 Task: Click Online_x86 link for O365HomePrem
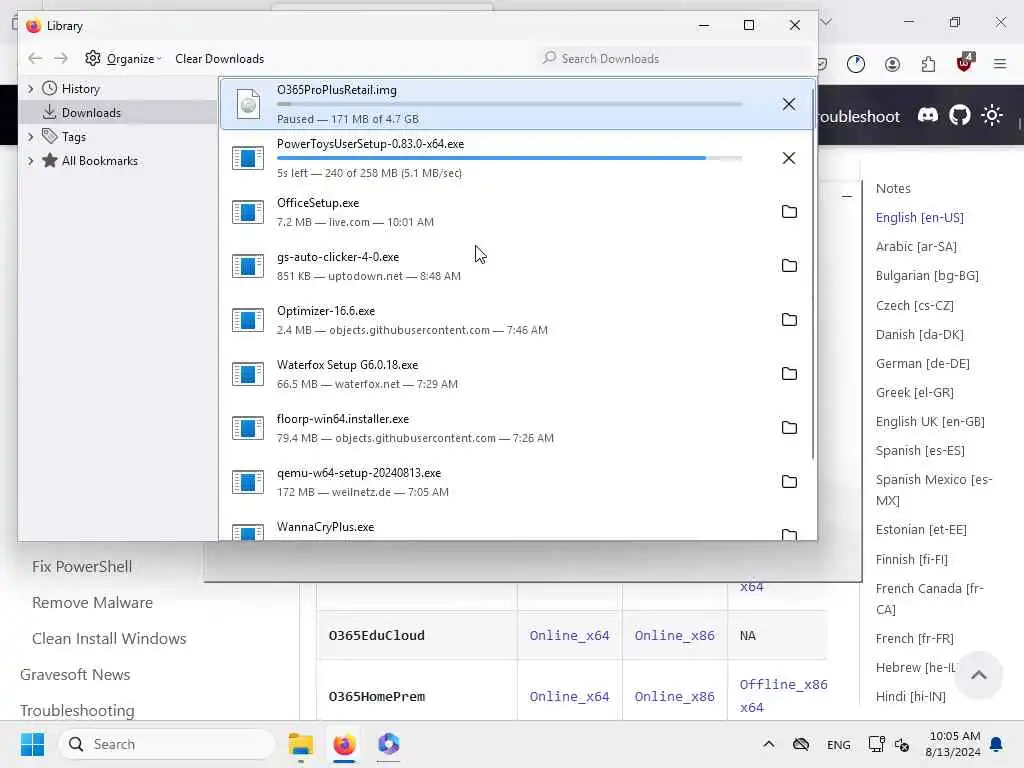coord(674,697)
